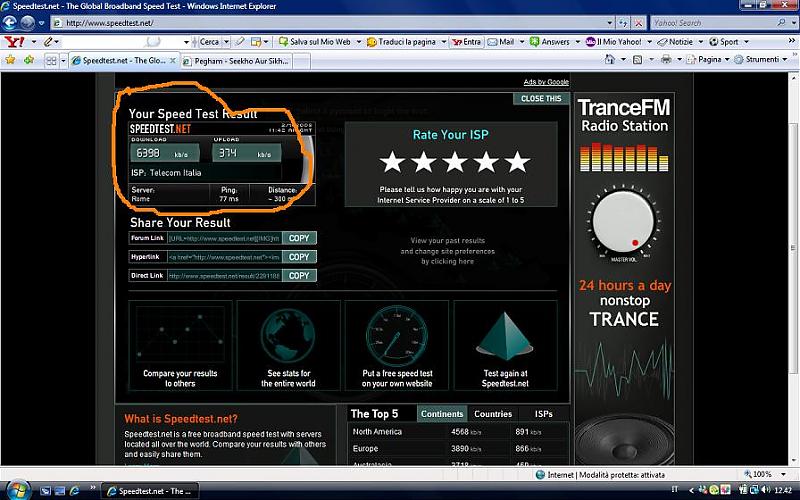Click the Cerca search button
This screenshot has height=500, width=800.
coord(209,42)
